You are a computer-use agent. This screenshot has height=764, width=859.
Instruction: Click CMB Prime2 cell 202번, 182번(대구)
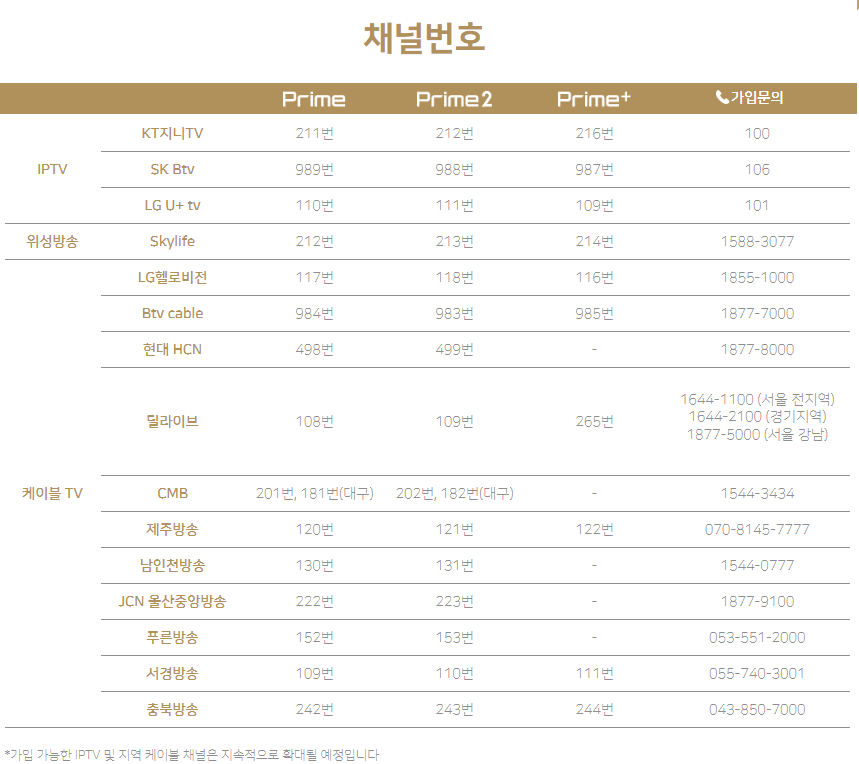click(455, 493)
